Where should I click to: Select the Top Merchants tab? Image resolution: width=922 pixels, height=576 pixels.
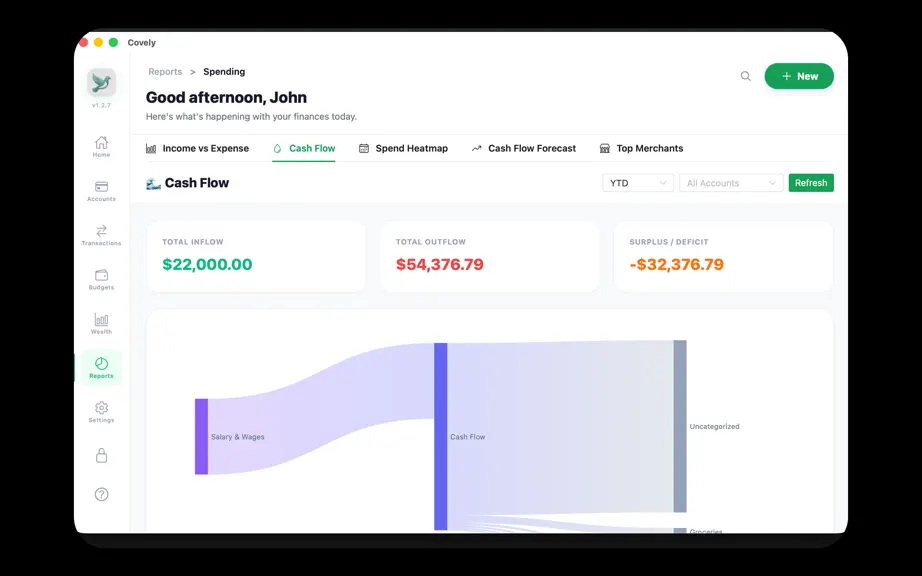tap(641, 148)
